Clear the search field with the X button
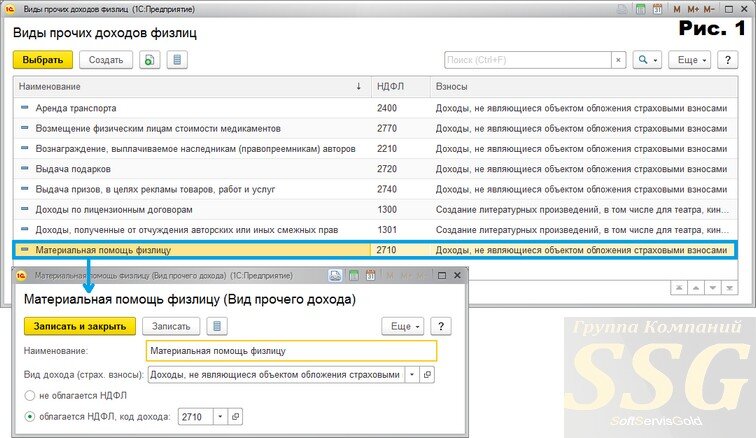Screen dimensions: 756x438 tap(619, 60)
